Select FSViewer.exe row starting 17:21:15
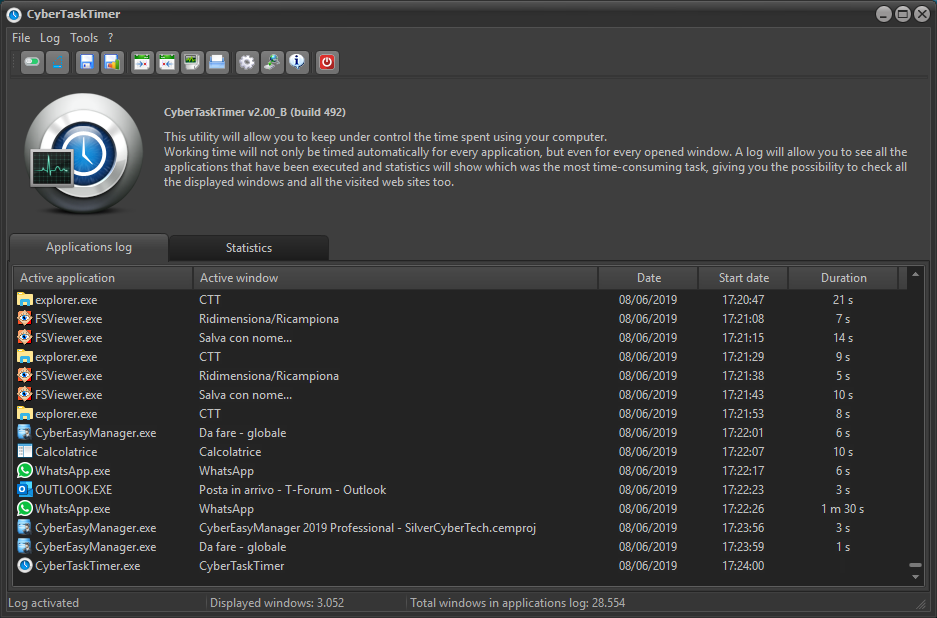The width and height of the screenshot is (937, 618). pos(460,338)
